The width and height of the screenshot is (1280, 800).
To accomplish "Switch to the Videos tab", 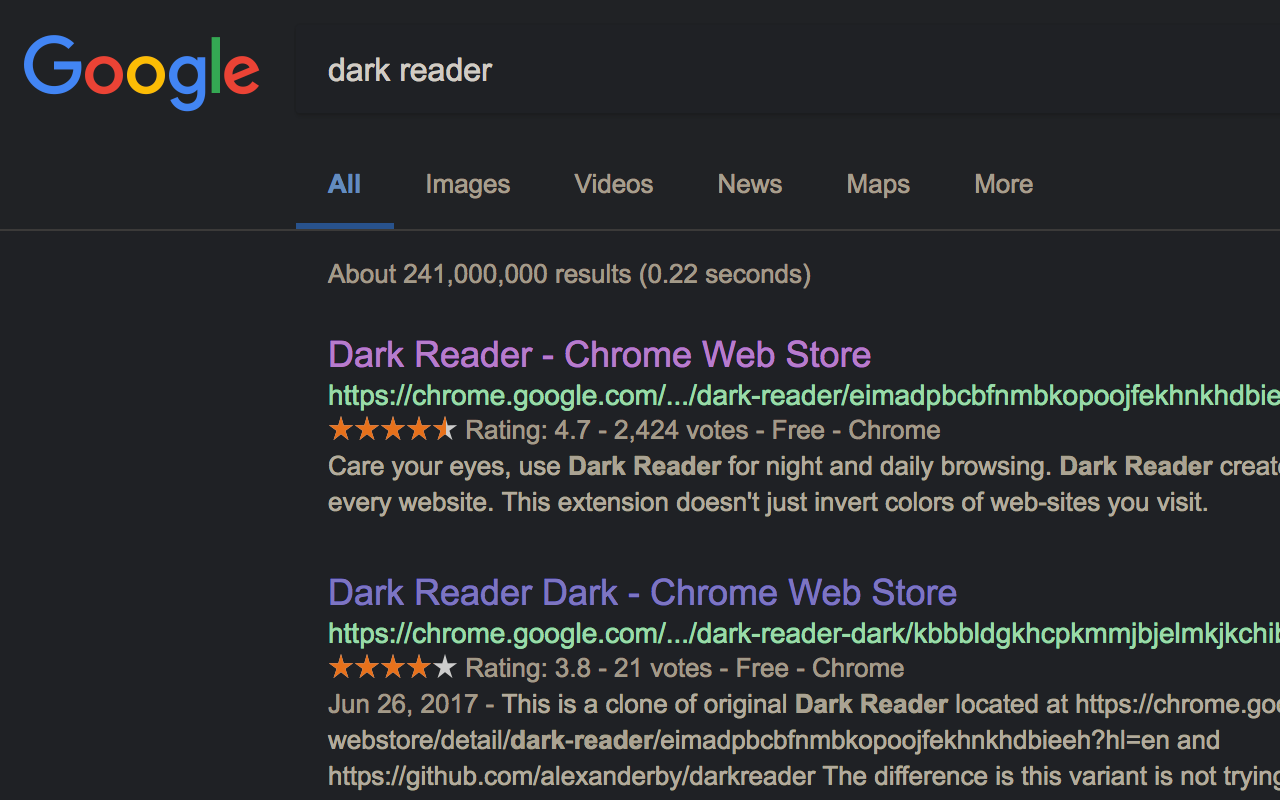I will [613, 184].
